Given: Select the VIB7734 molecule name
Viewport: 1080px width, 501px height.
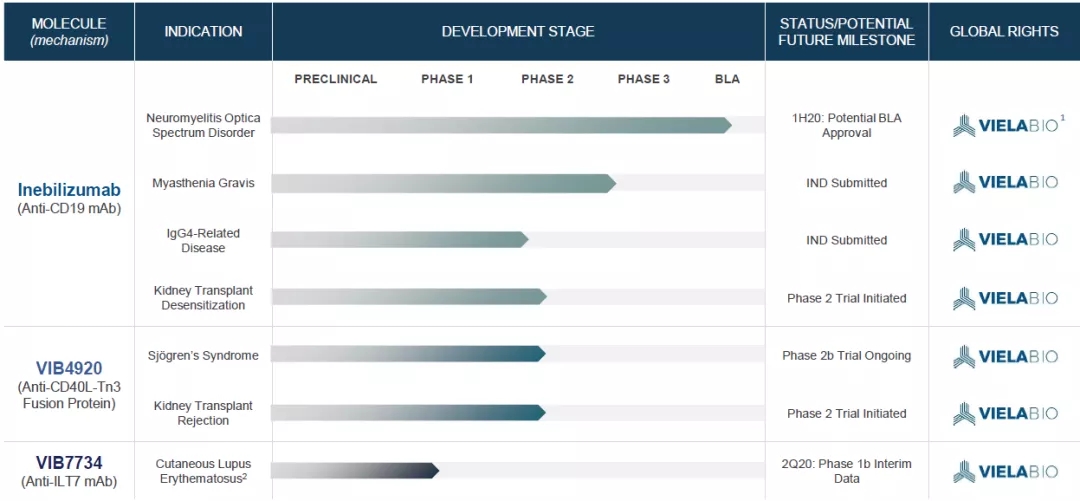Looking at the screenshot, I should (x=69, y=463).
